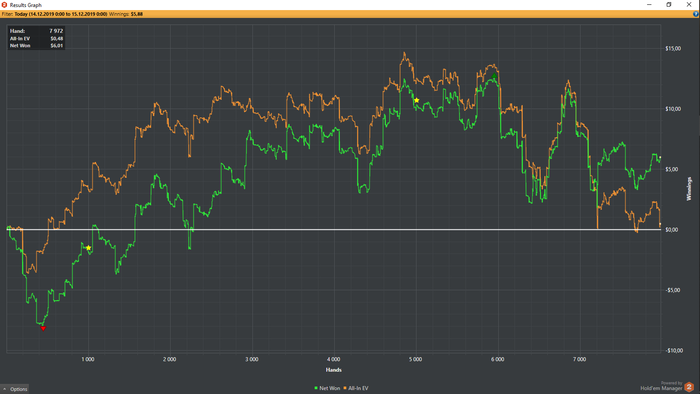Click the 1 000 hands axis label
Image resolution: width=700 pixels, height=394 pixels.
88,359
